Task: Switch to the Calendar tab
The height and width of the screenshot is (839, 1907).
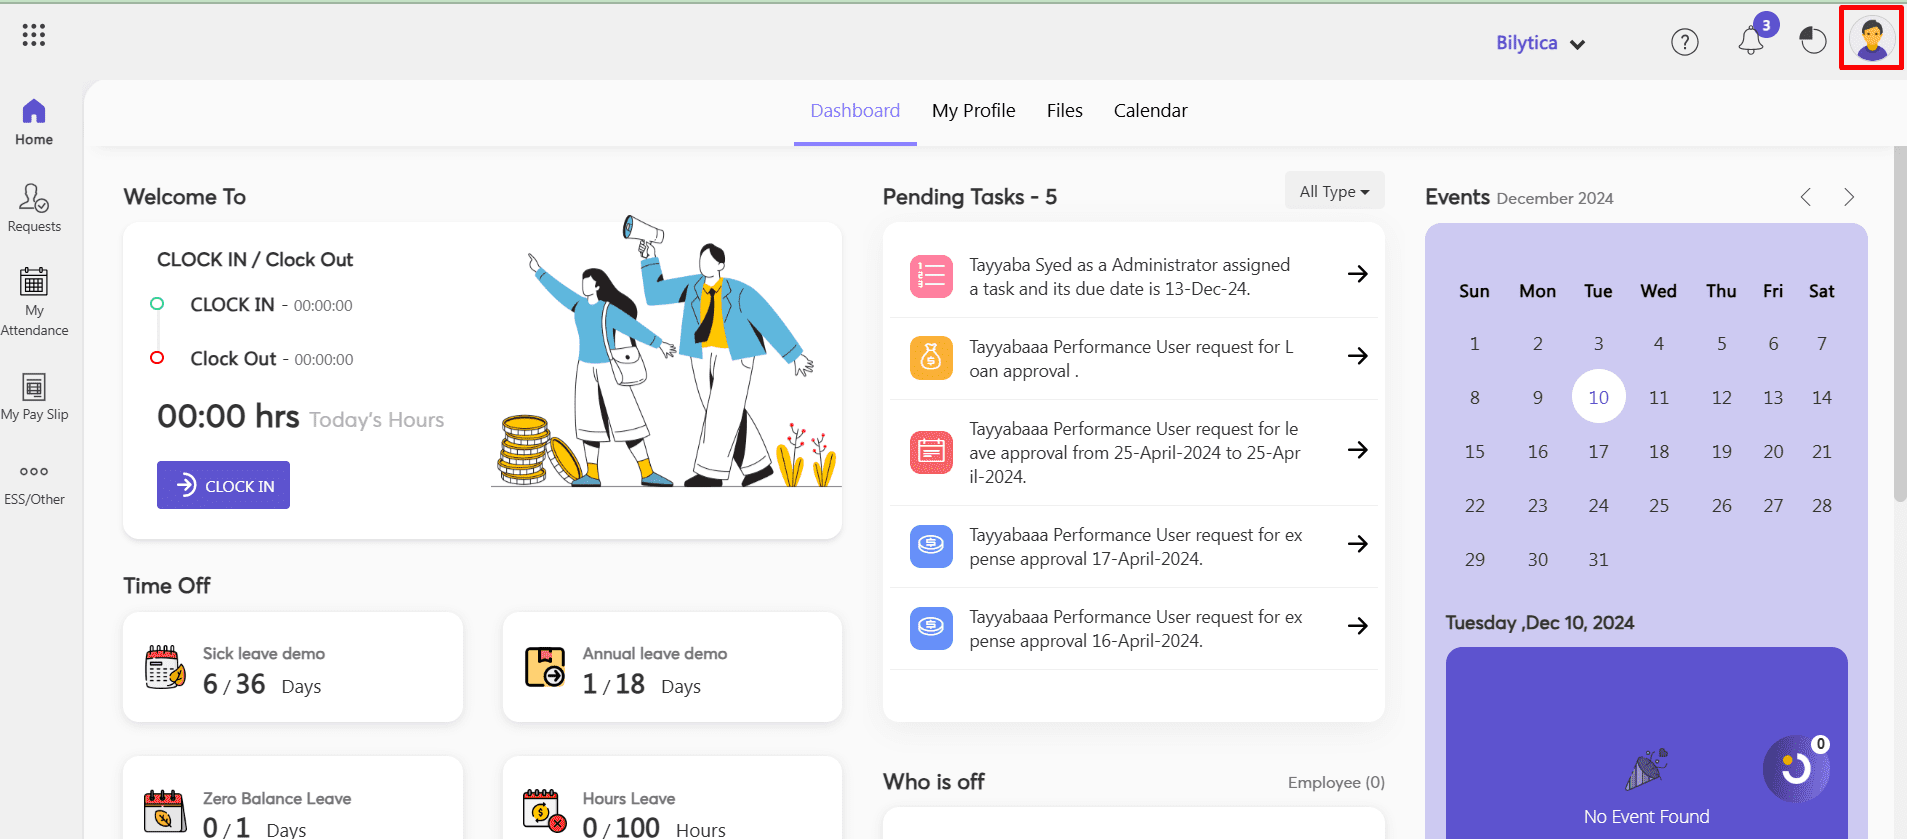Action: (1150, 111)
